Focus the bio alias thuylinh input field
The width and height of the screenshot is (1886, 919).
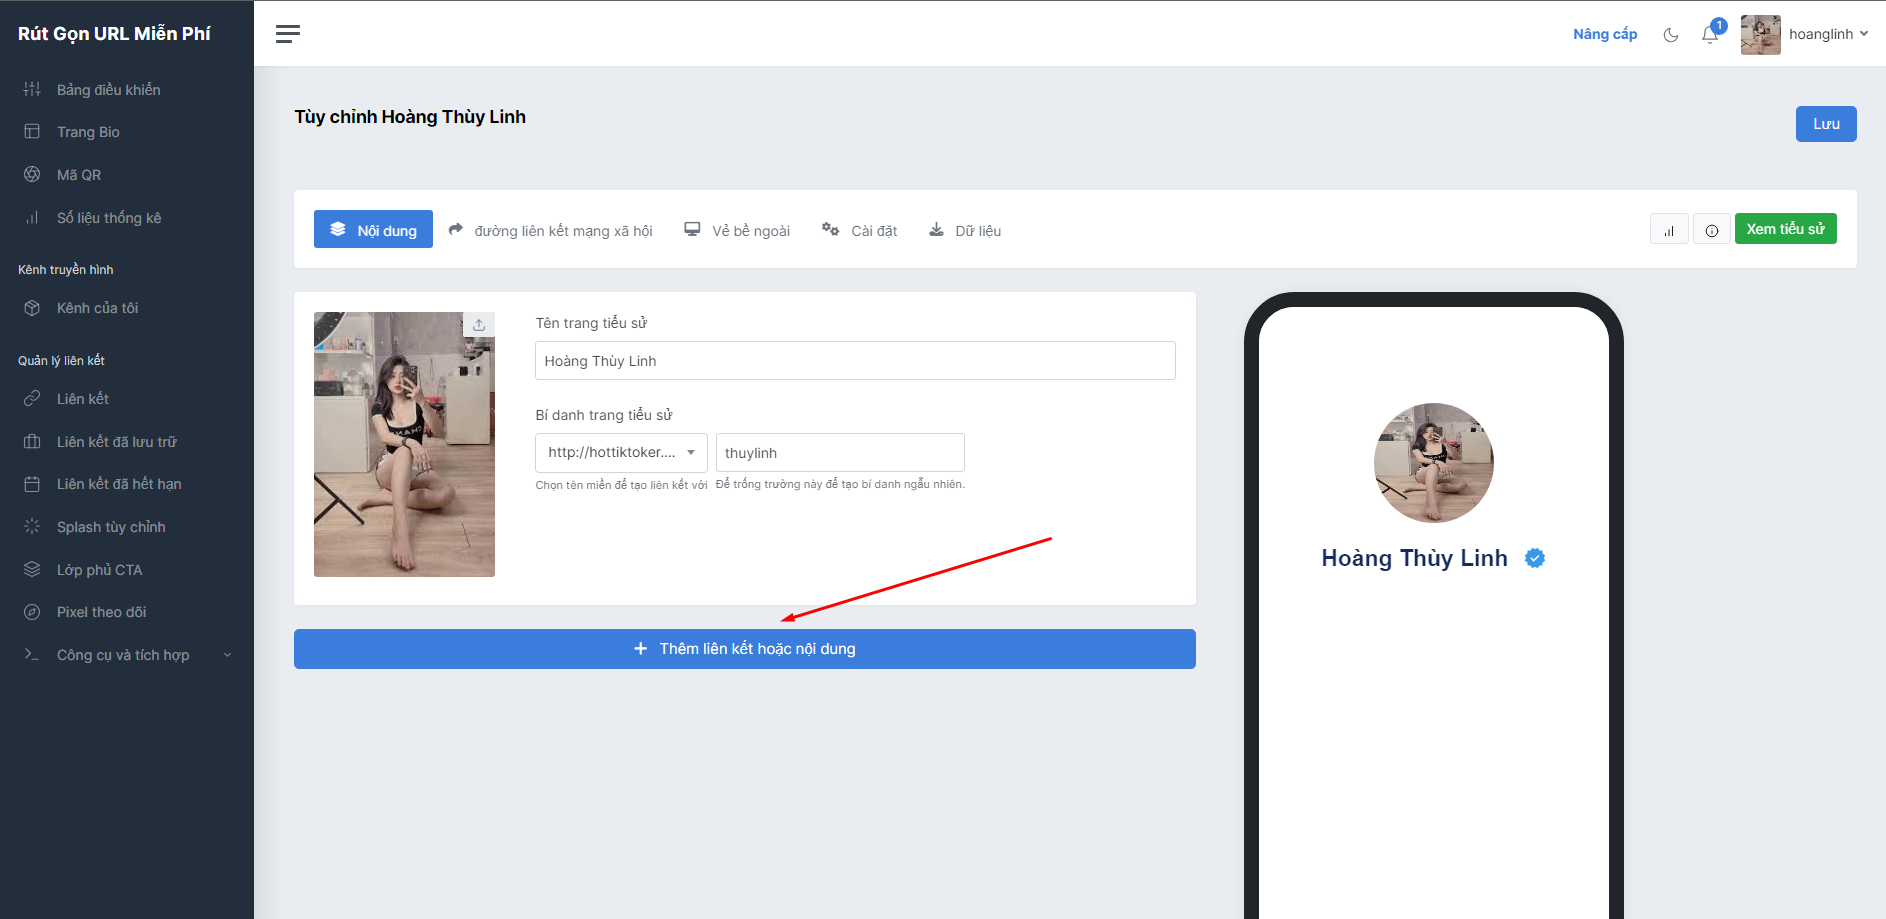tap(839, 453)
